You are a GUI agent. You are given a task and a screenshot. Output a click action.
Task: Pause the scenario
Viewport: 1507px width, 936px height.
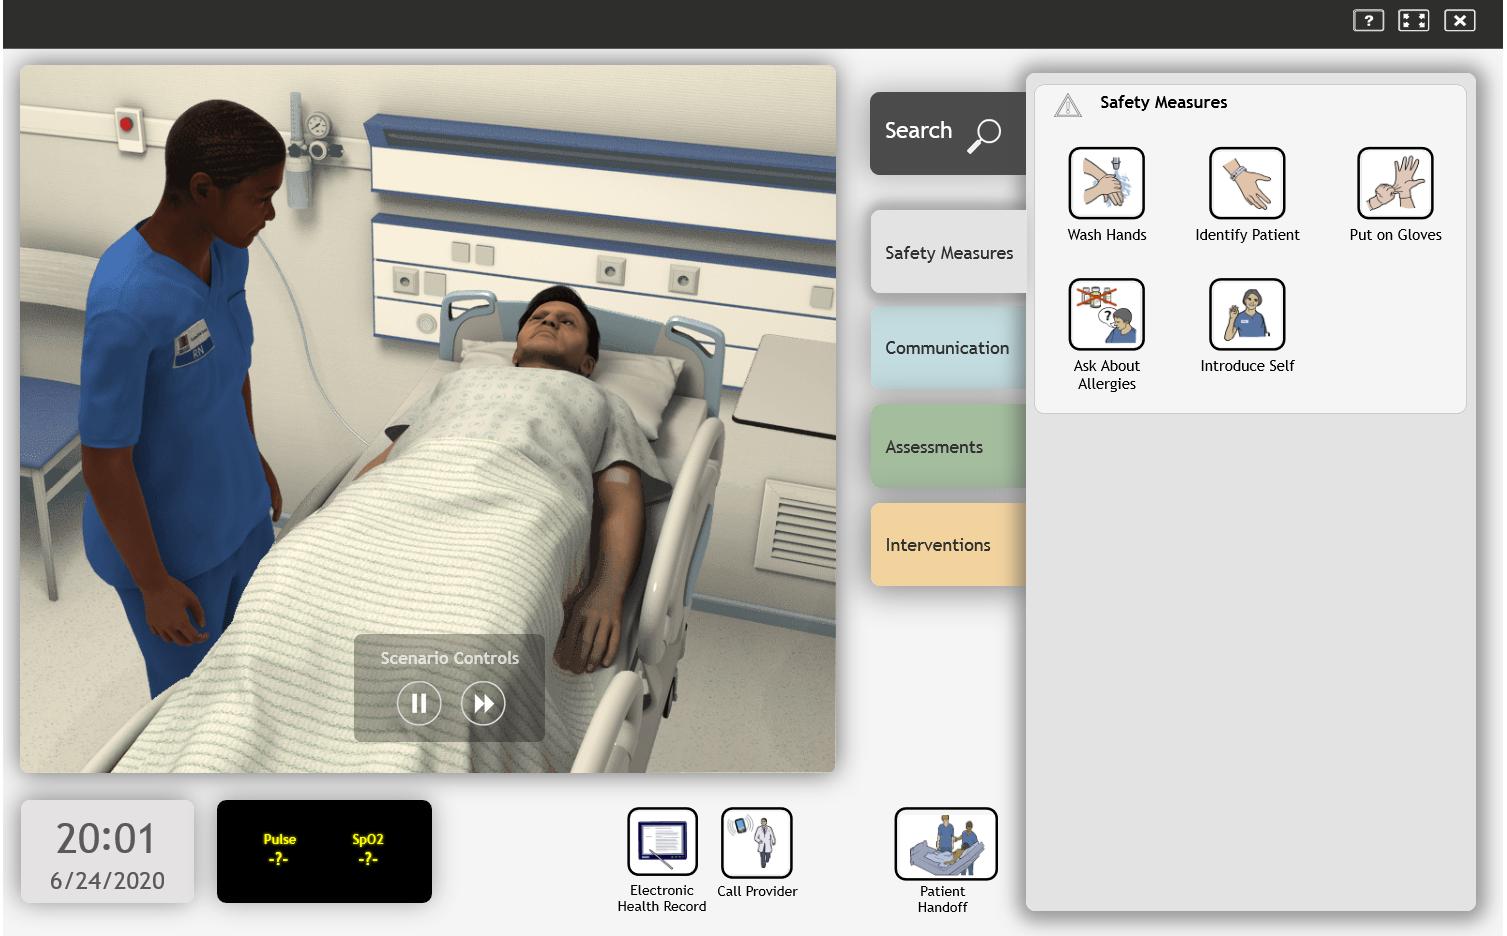(x=419, y=704)
